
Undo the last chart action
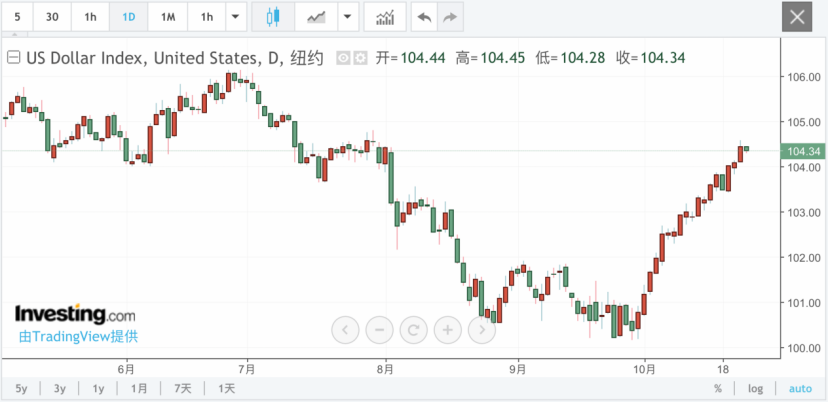click(424, 17)
